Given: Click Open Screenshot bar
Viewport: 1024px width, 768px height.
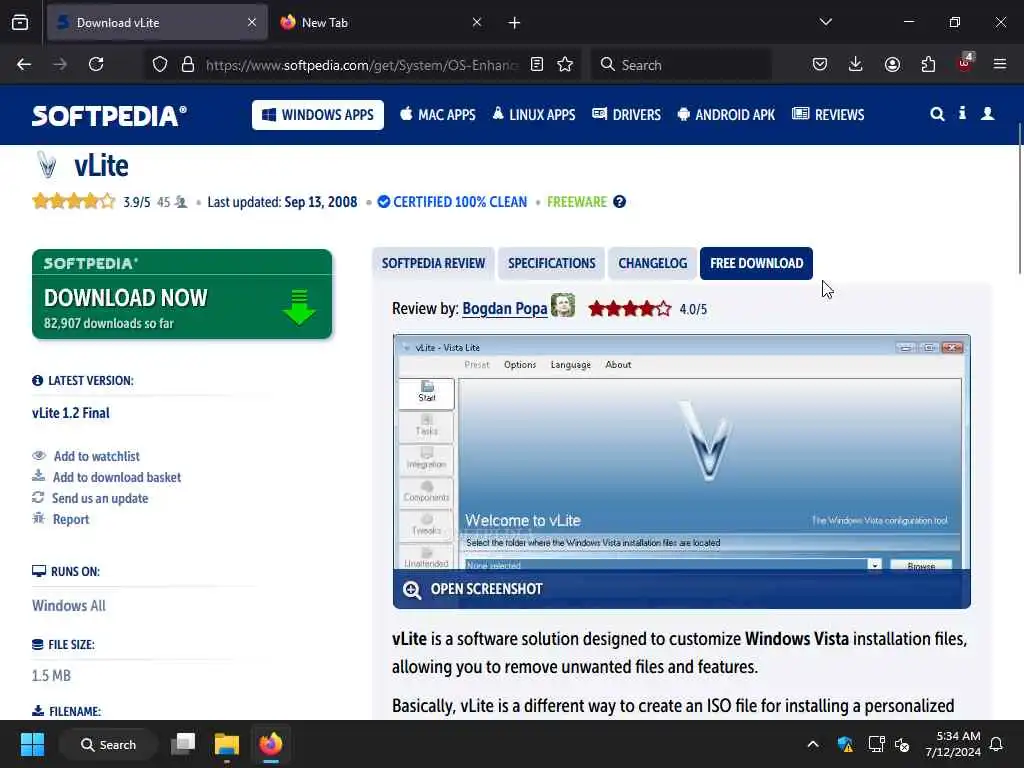Looking at the screenshot, I should [681, 589].
